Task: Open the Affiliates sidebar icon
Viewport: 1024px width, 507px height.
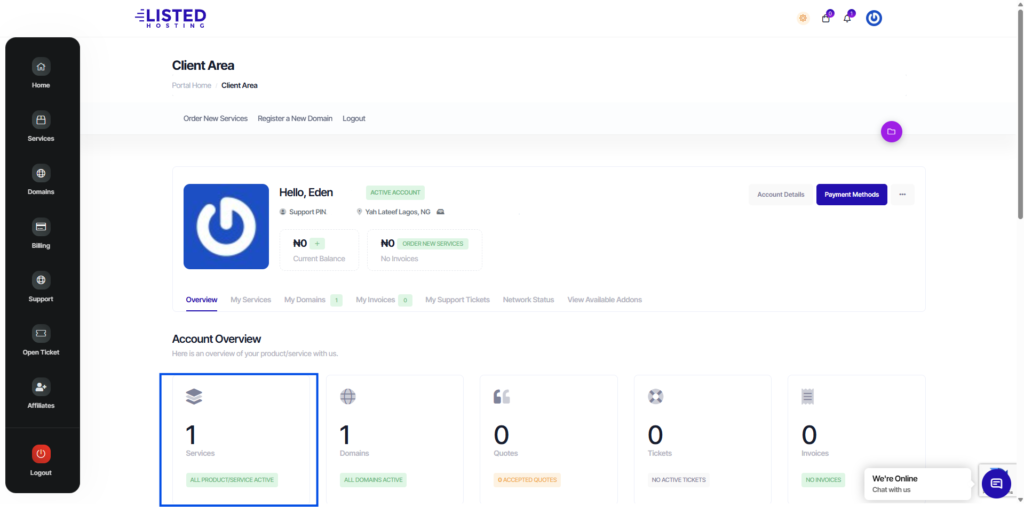Action: (40, 387)
